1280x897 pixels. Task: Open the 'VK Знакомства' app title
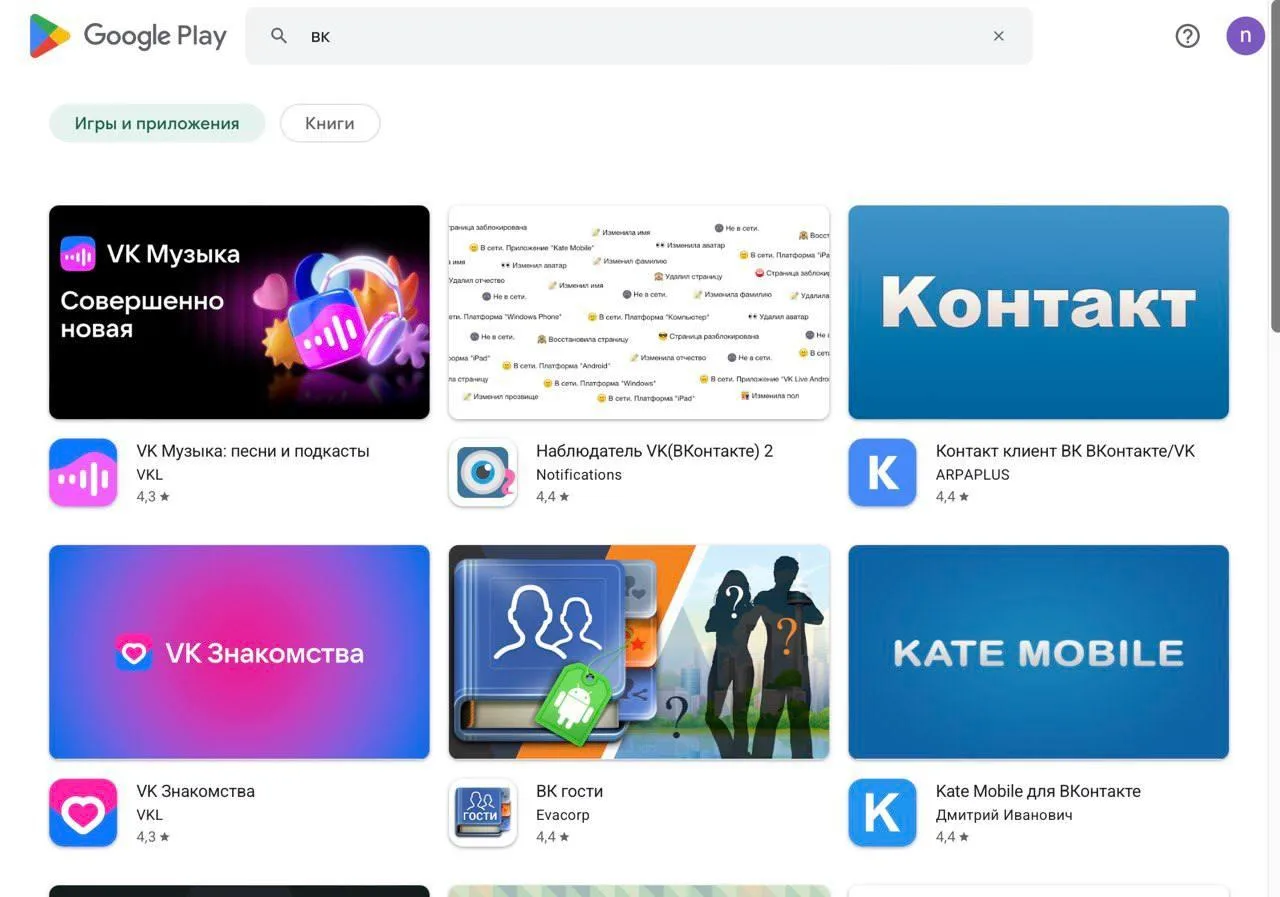click(x=195, y=791)
